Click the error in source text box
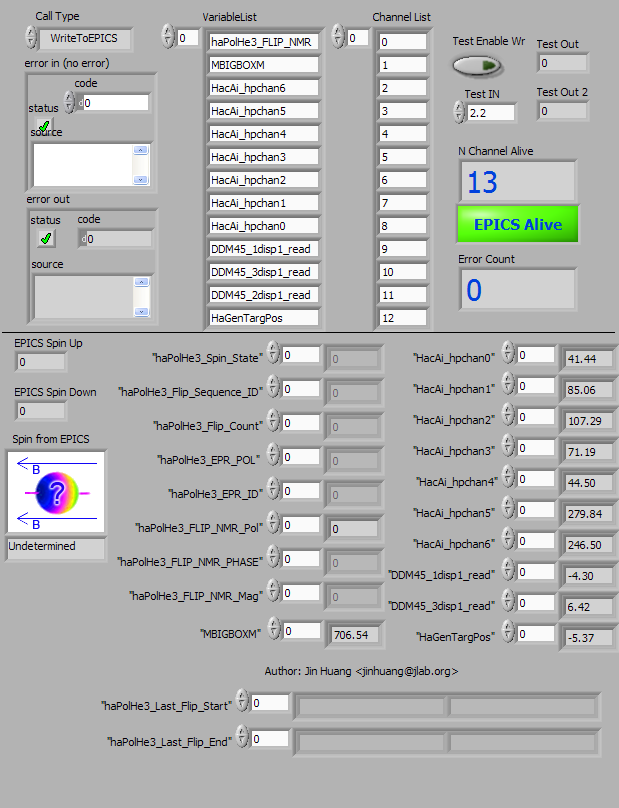619x808 pixels. coord(83,165)
